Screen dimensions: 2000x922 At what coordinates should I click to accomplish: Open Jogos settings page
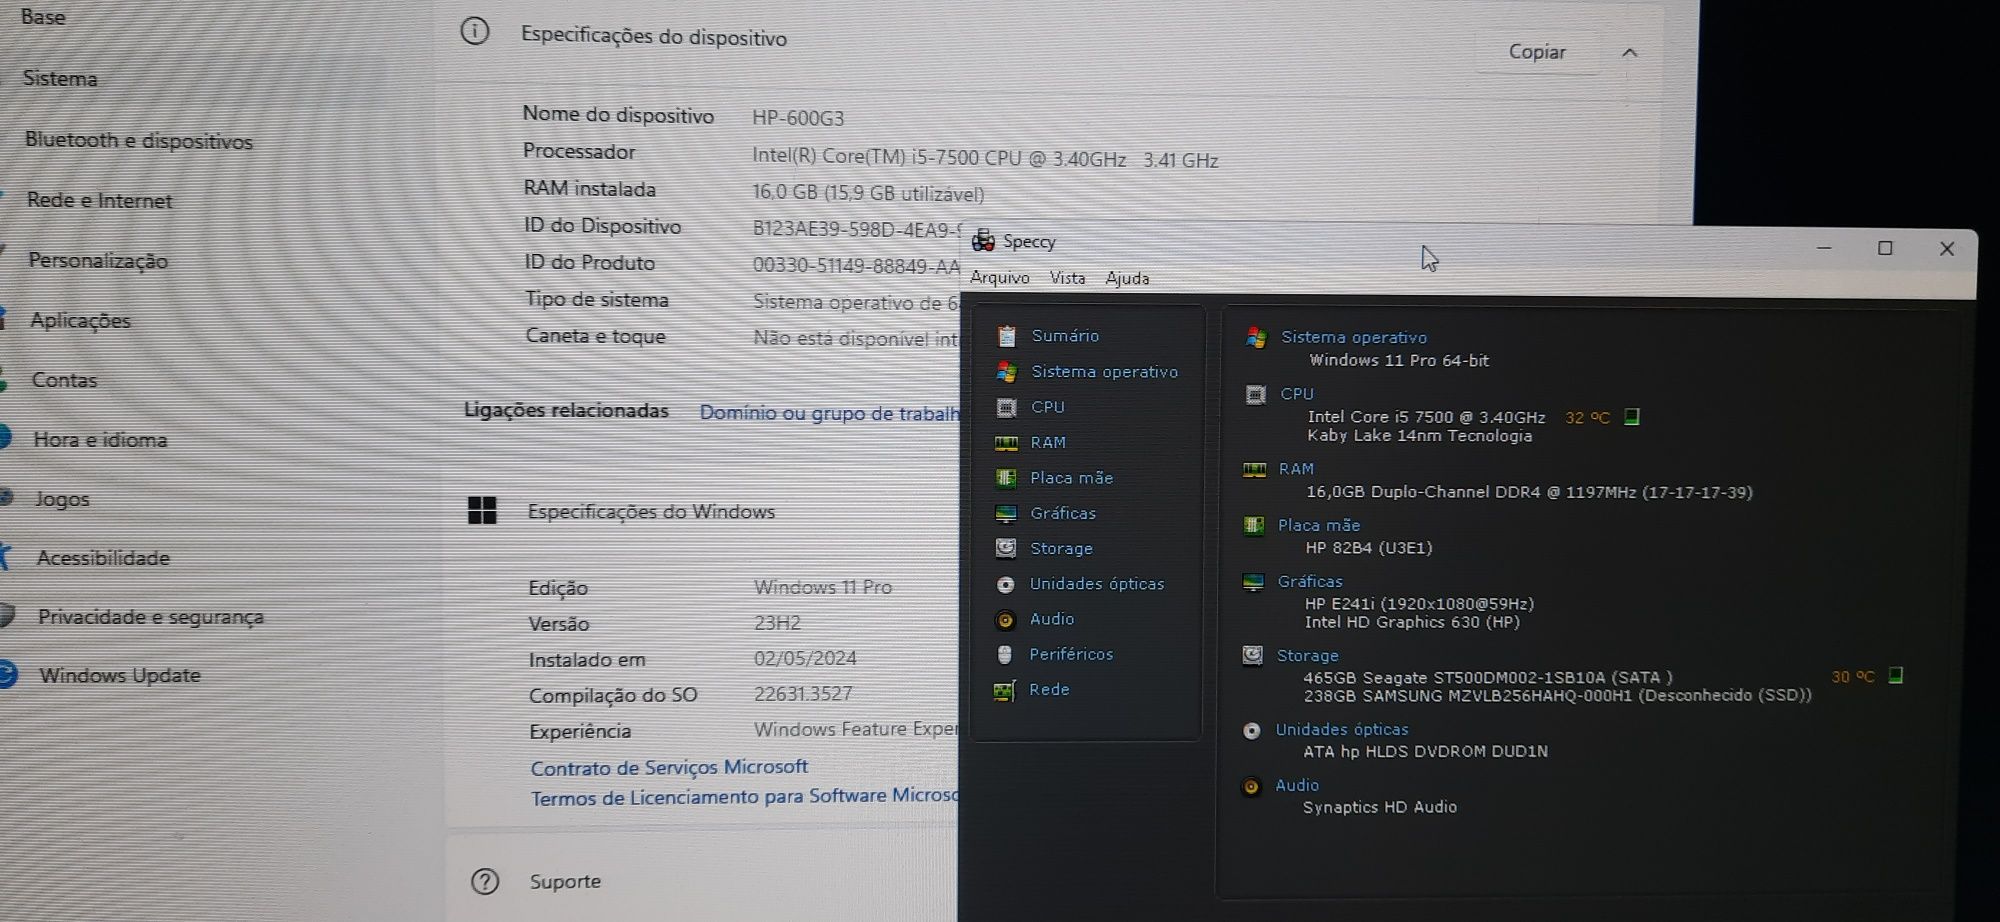click(62, 499)
